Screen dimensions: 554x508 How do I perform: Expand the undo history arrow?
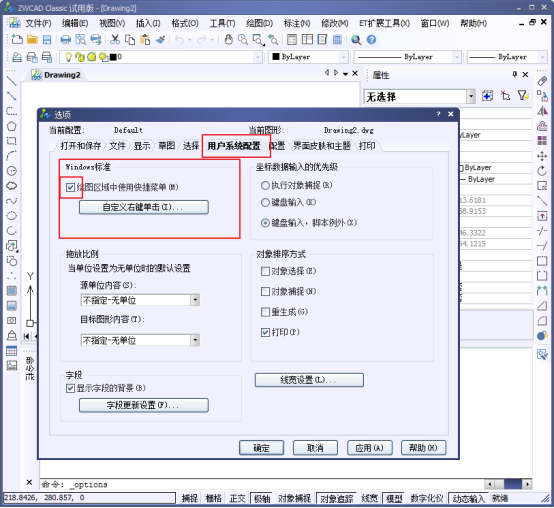click(190, 40)
